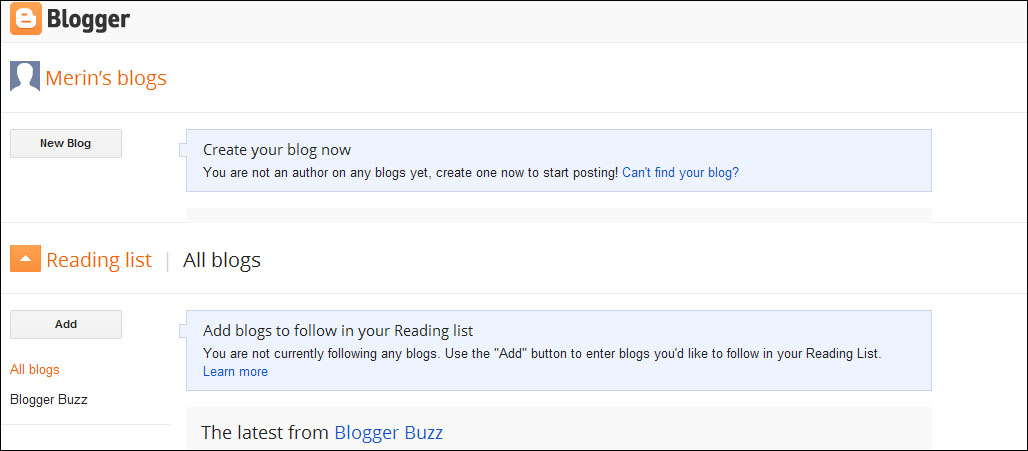Open the Learn more link
This screenshot has height=451, width=1028.
[x=235, y=372]
